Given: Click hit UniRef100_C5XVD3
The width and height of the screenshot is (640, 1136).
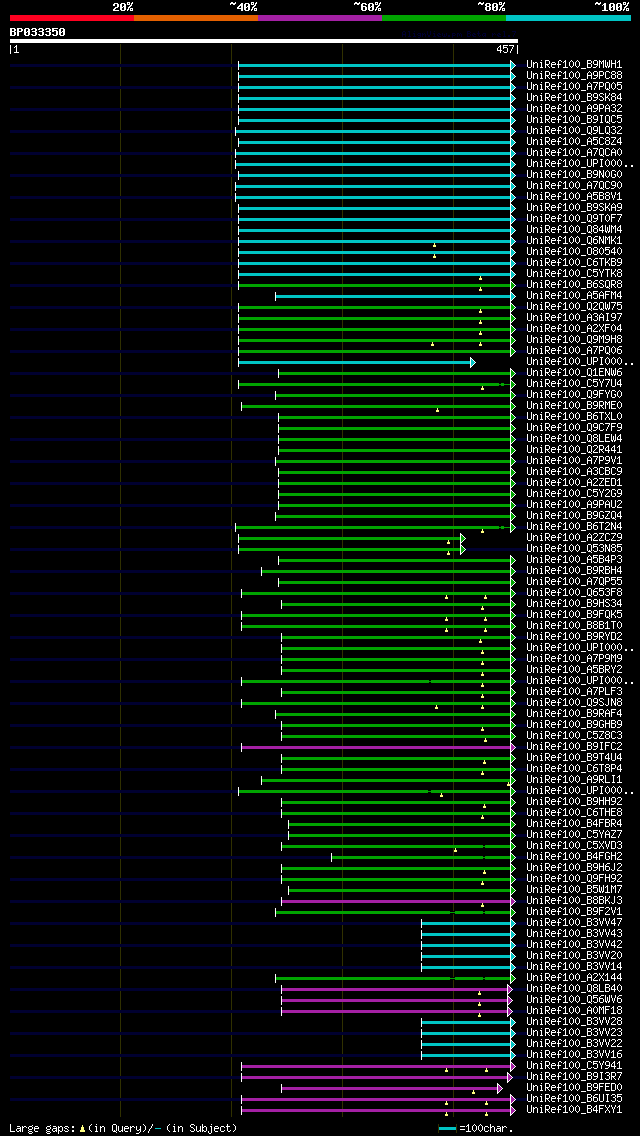Looking at the screenshot, I should coord(574,846).
